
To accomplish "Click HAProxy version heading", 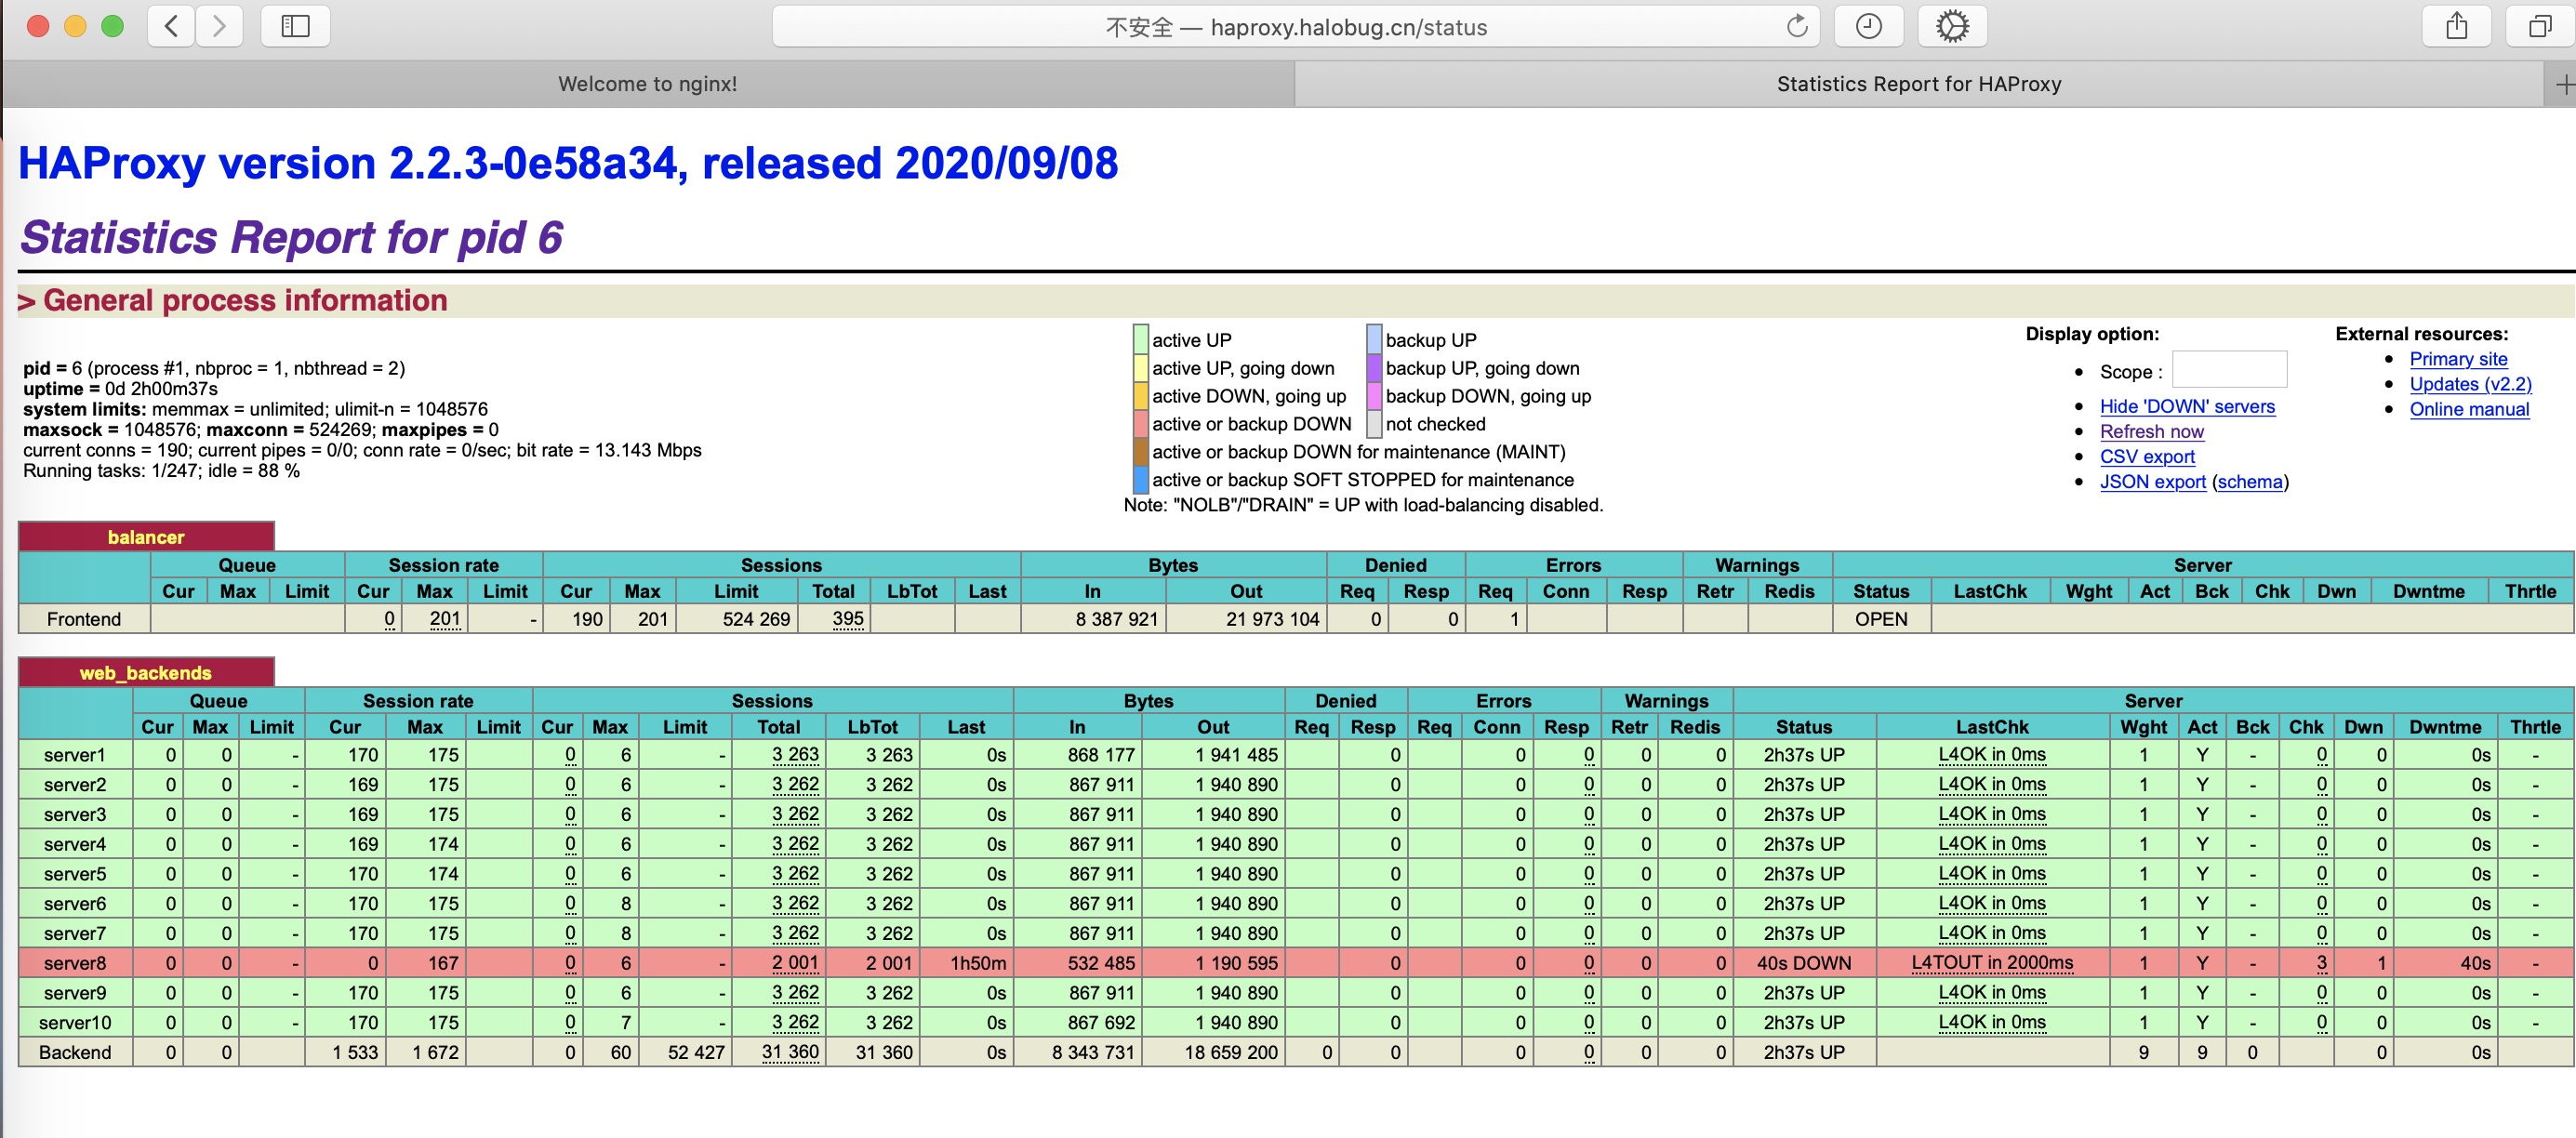I will pos(568,163).
